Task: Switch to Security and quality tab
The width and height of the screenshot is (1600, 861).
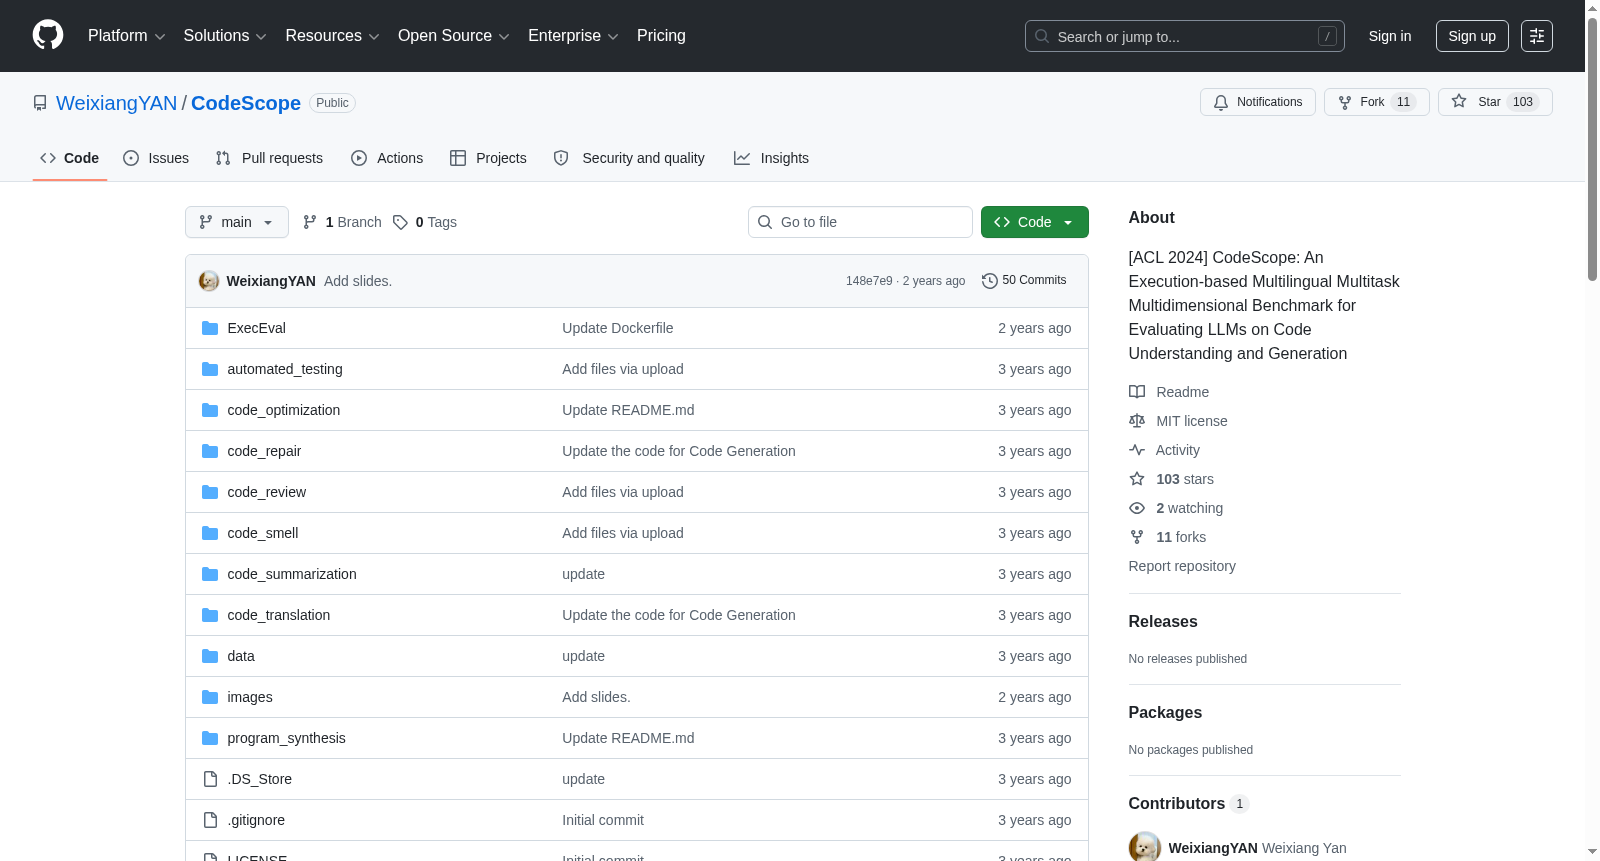Action: point(629,158)
